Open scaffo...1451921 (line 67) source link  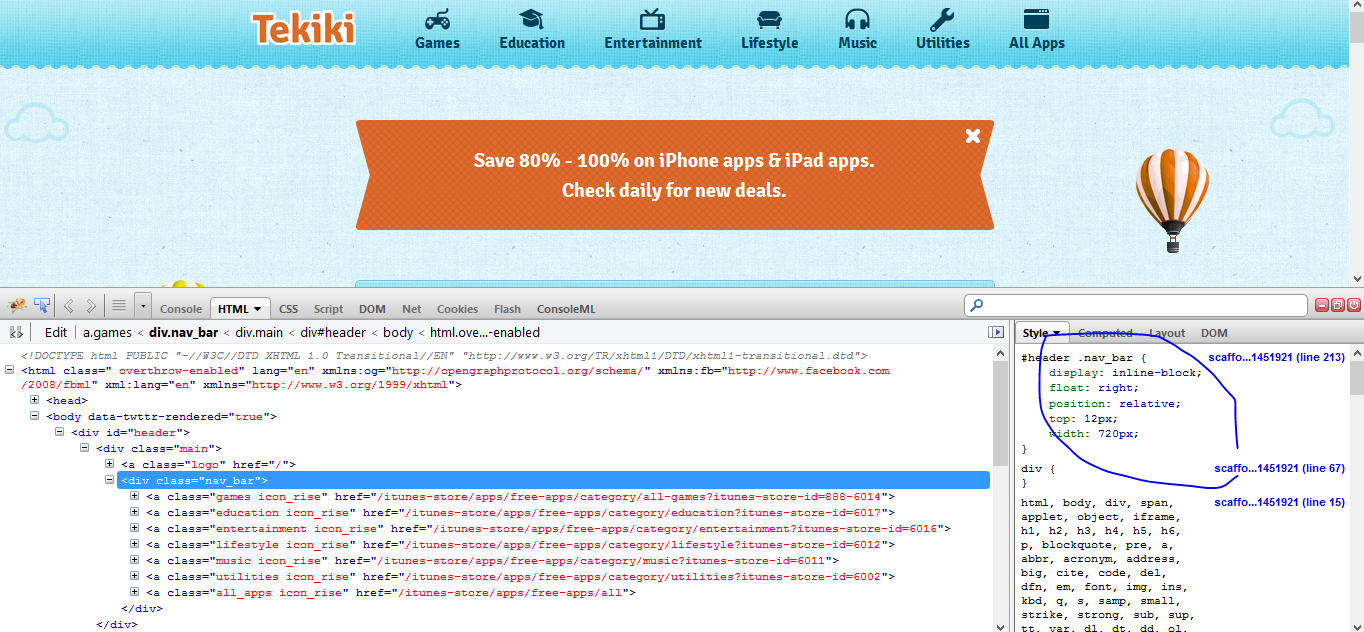pyautogui.click(x=1280, y=468)
